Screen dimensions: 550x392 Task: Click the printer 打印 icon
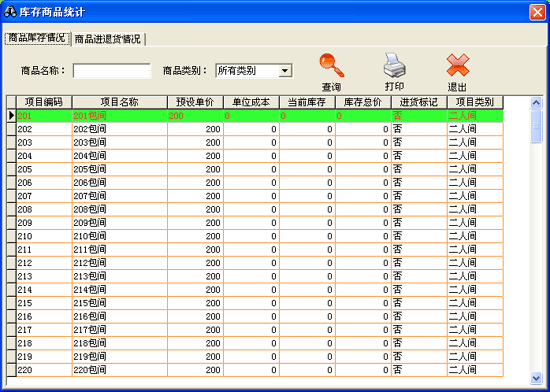(394, 65)
